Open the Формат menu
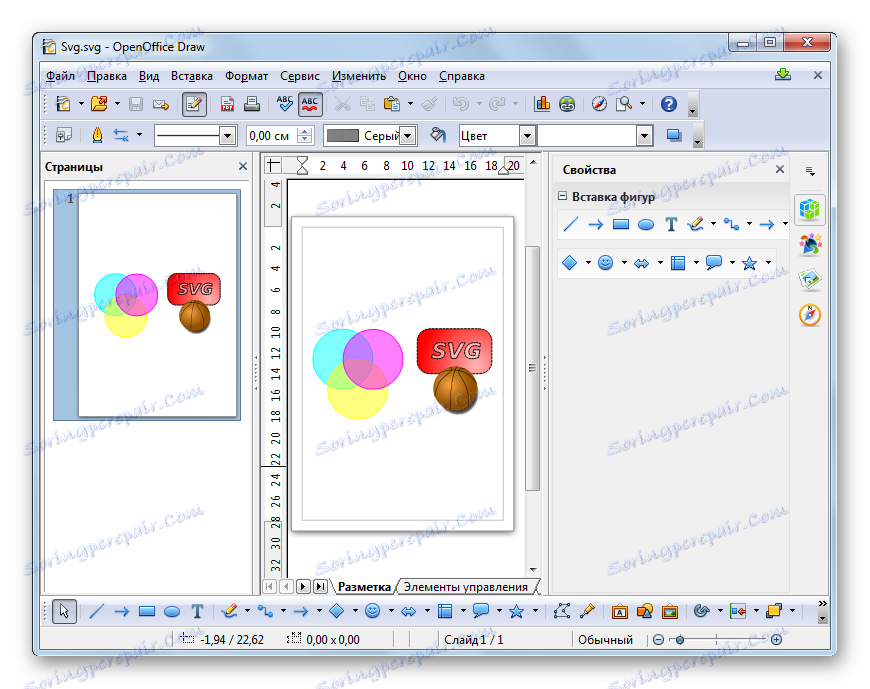Viewport: 870px width, 689px height. click(246, 76)
